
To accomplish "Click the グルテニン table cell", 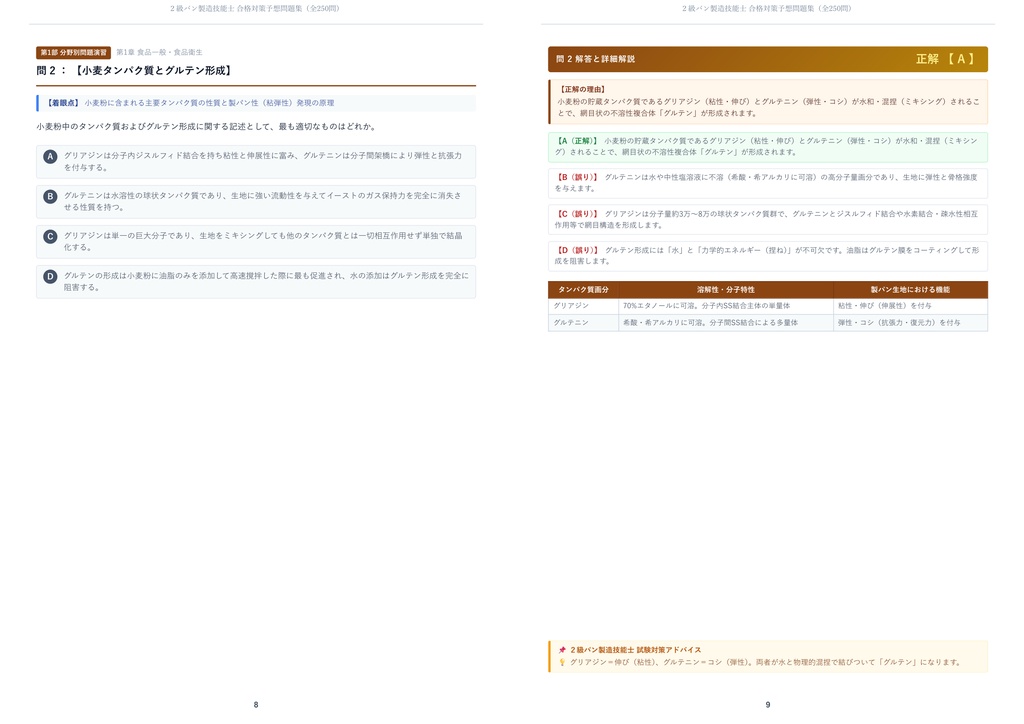I will [x=583, y=323].
